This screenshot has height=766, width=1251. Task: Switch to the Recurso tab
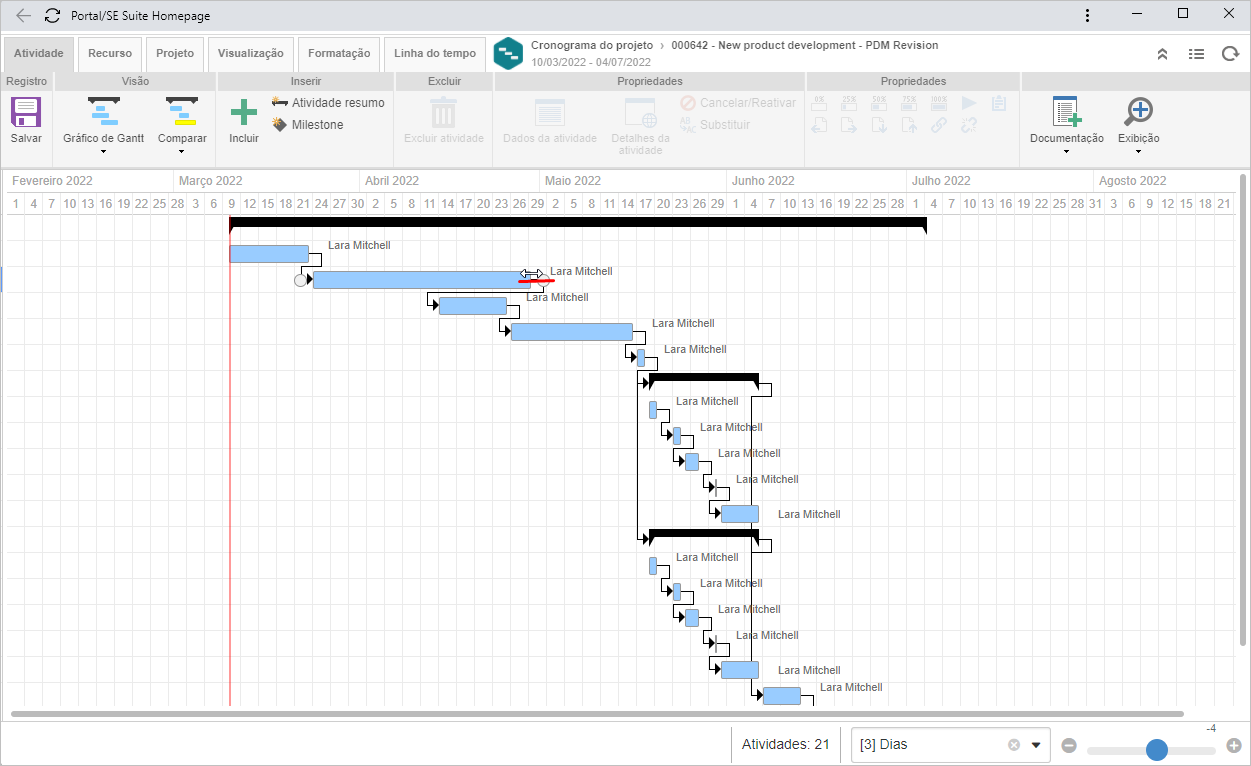click(x=110, y=54)
